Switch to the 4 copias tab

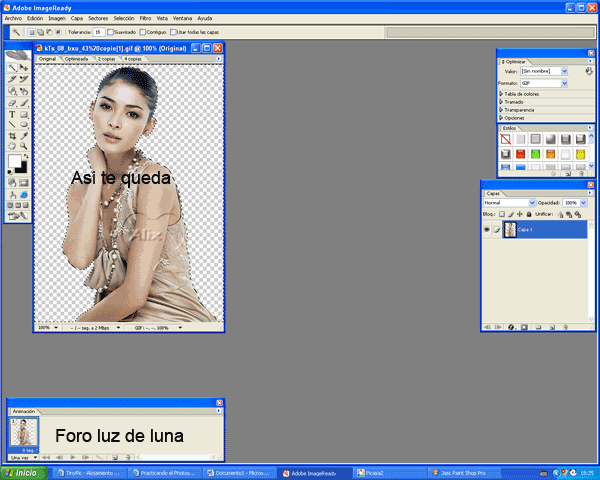pyautogui.click(x=133, y=59)
